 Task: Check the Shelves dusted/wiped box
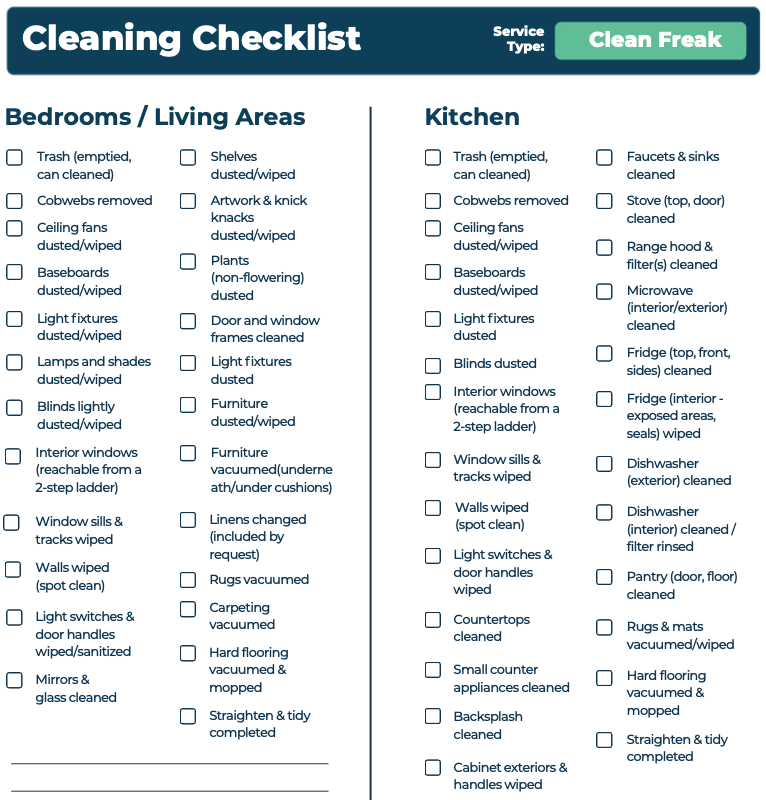[x=188, y=157]
